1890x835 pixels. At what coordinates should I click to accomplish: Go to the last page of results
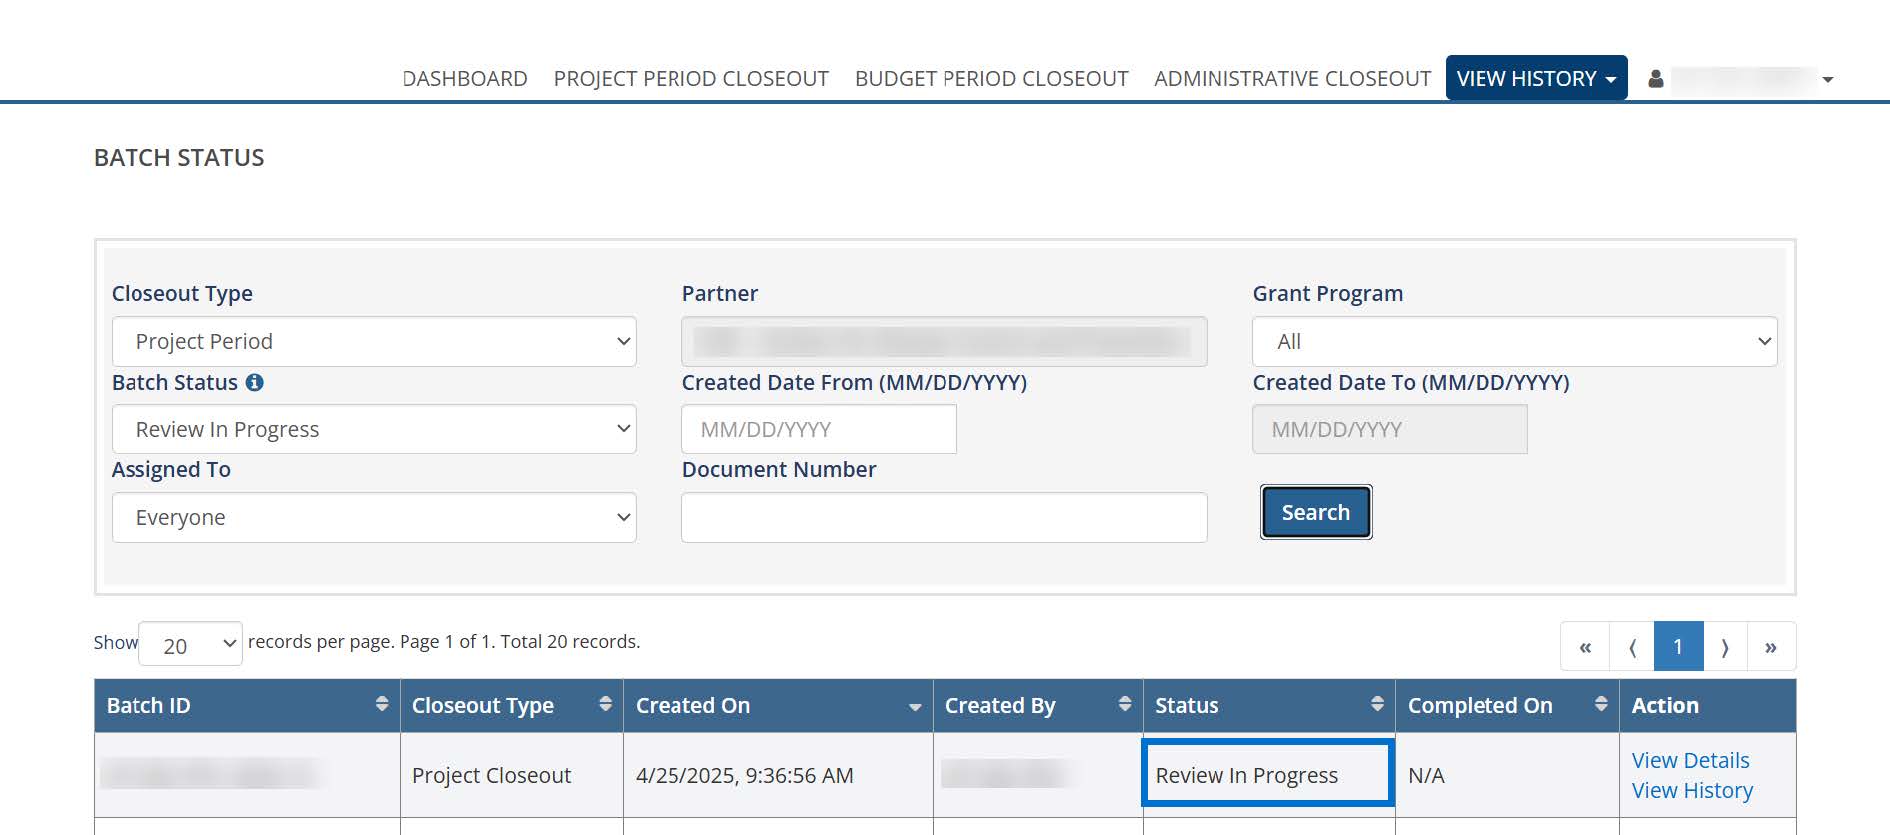(1770, 647)
